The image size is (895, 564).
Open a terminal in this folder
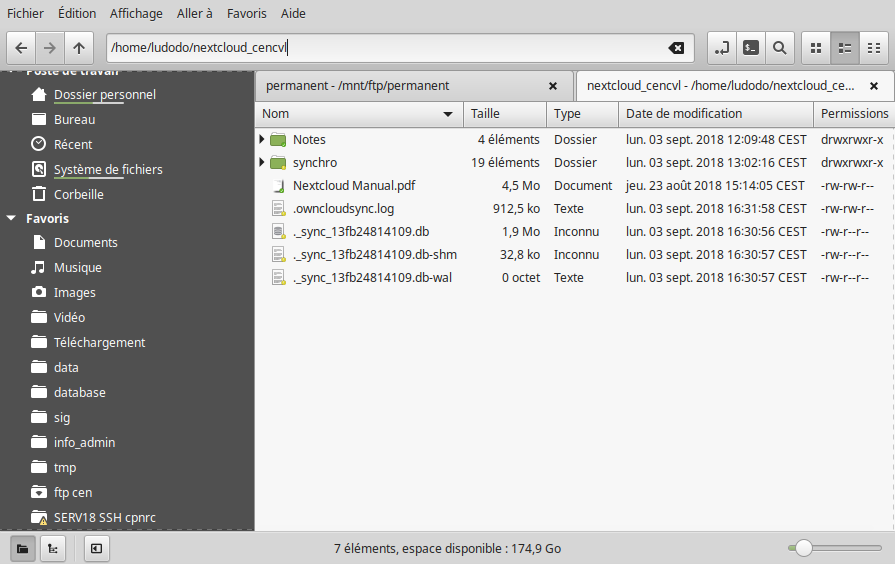(750, 47)
